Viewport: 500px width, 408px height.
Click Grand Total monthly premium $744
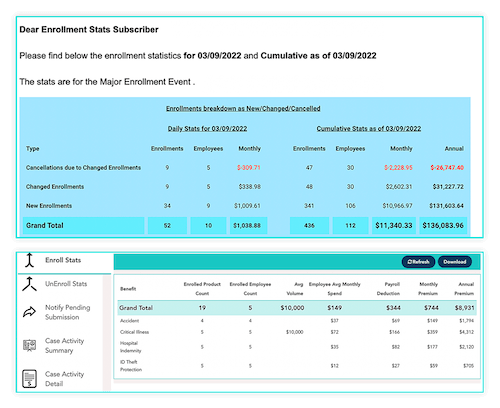coord(431,308)
